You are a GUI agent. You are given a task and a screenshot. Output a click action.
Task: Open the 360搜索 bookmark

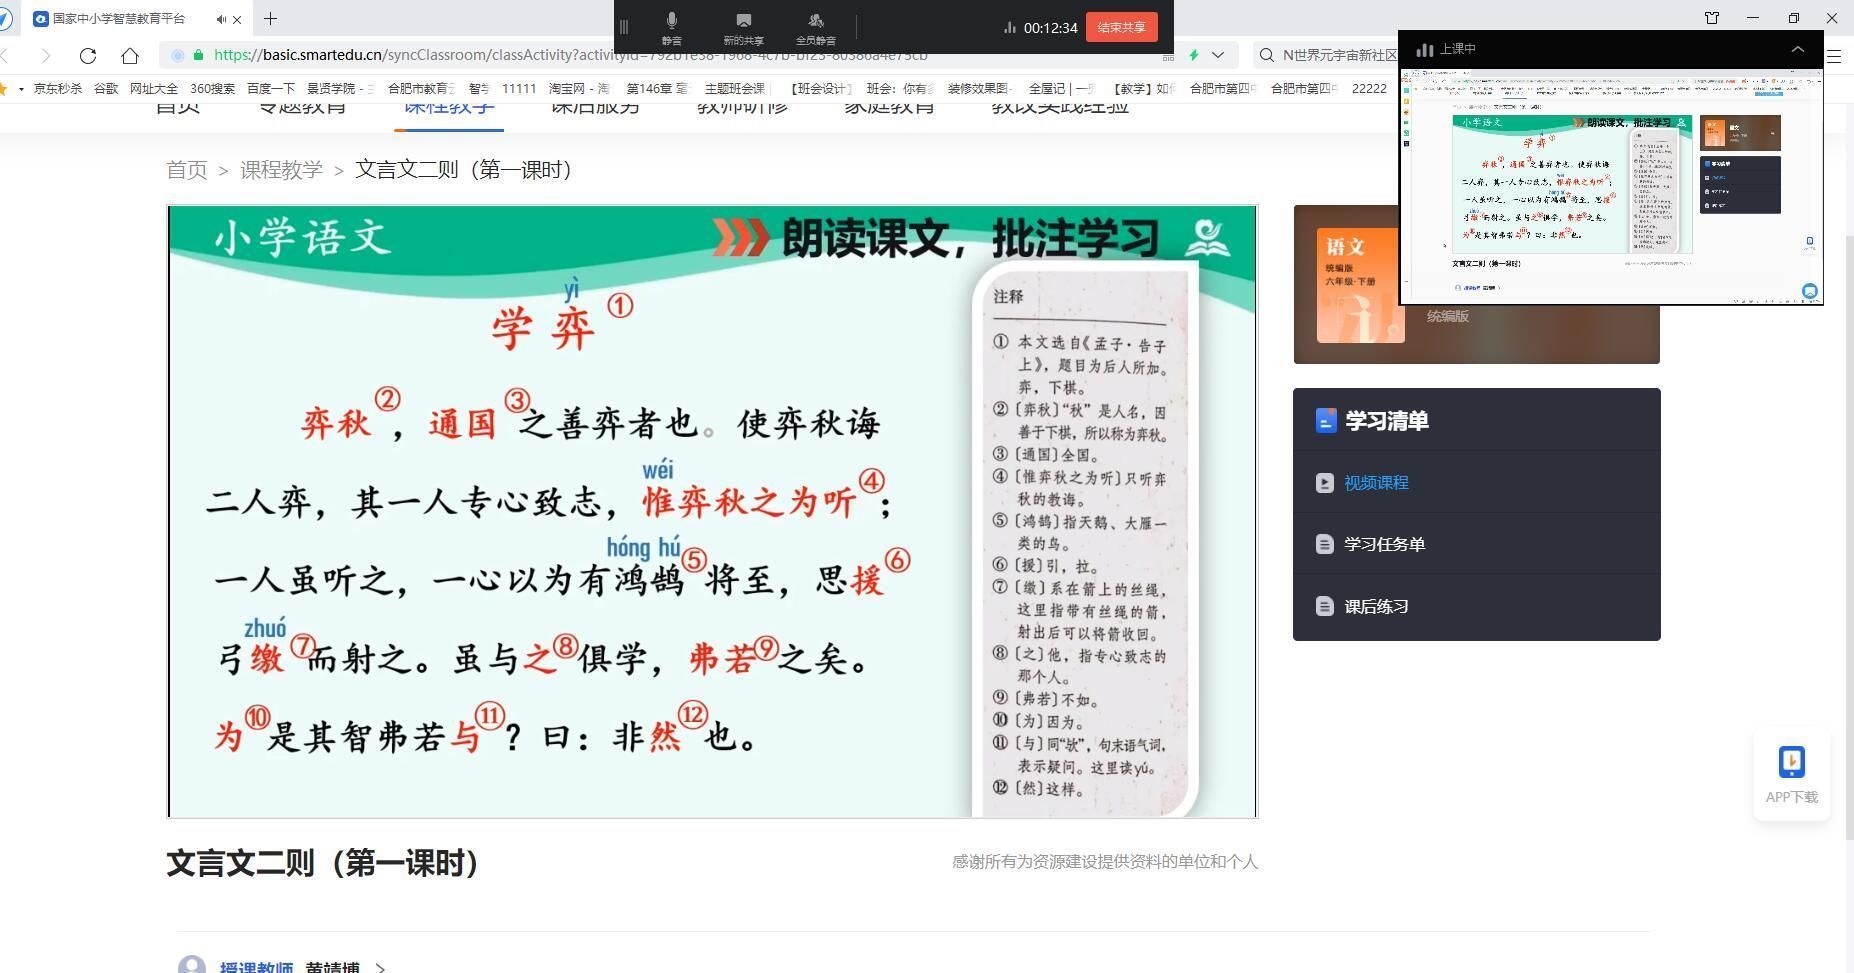coord(212,89)
